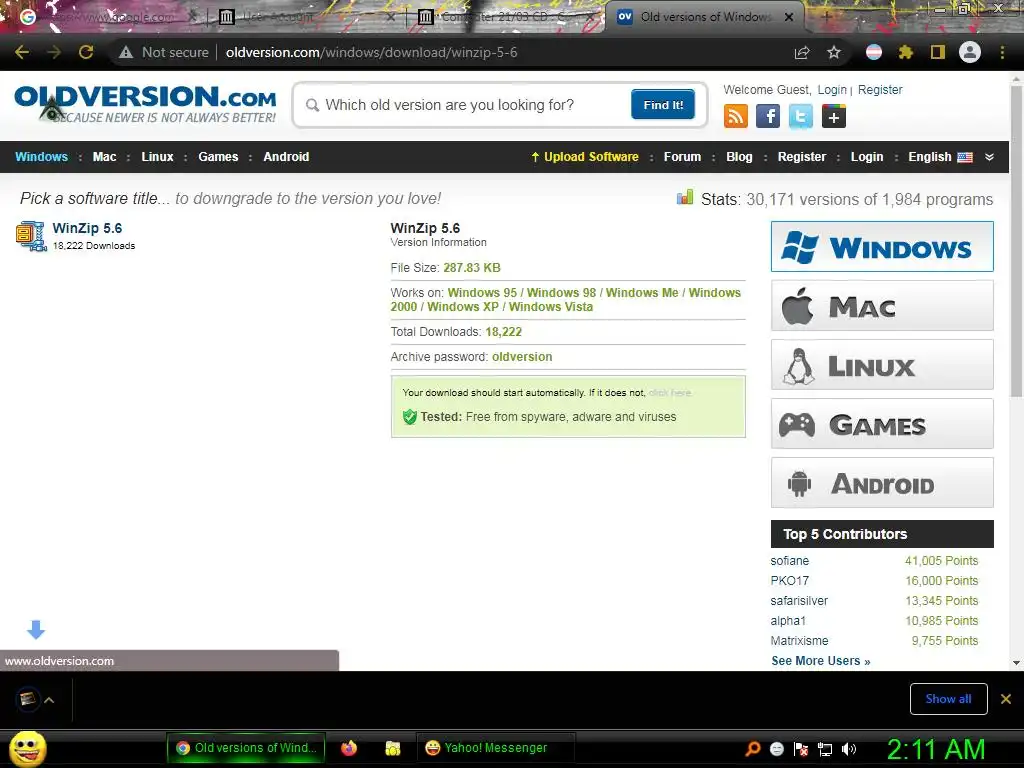
Task: Click the Not secure warning icon
Action: (x=126, y=52)
